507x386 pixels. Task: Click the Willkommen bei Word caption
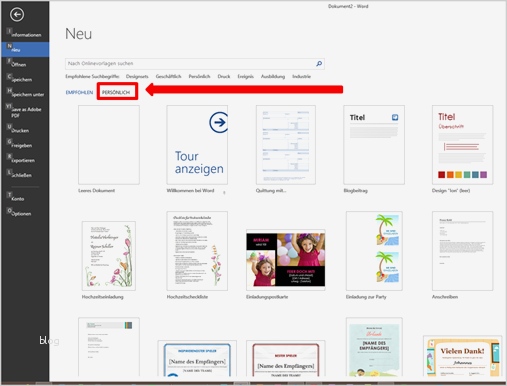190,190
